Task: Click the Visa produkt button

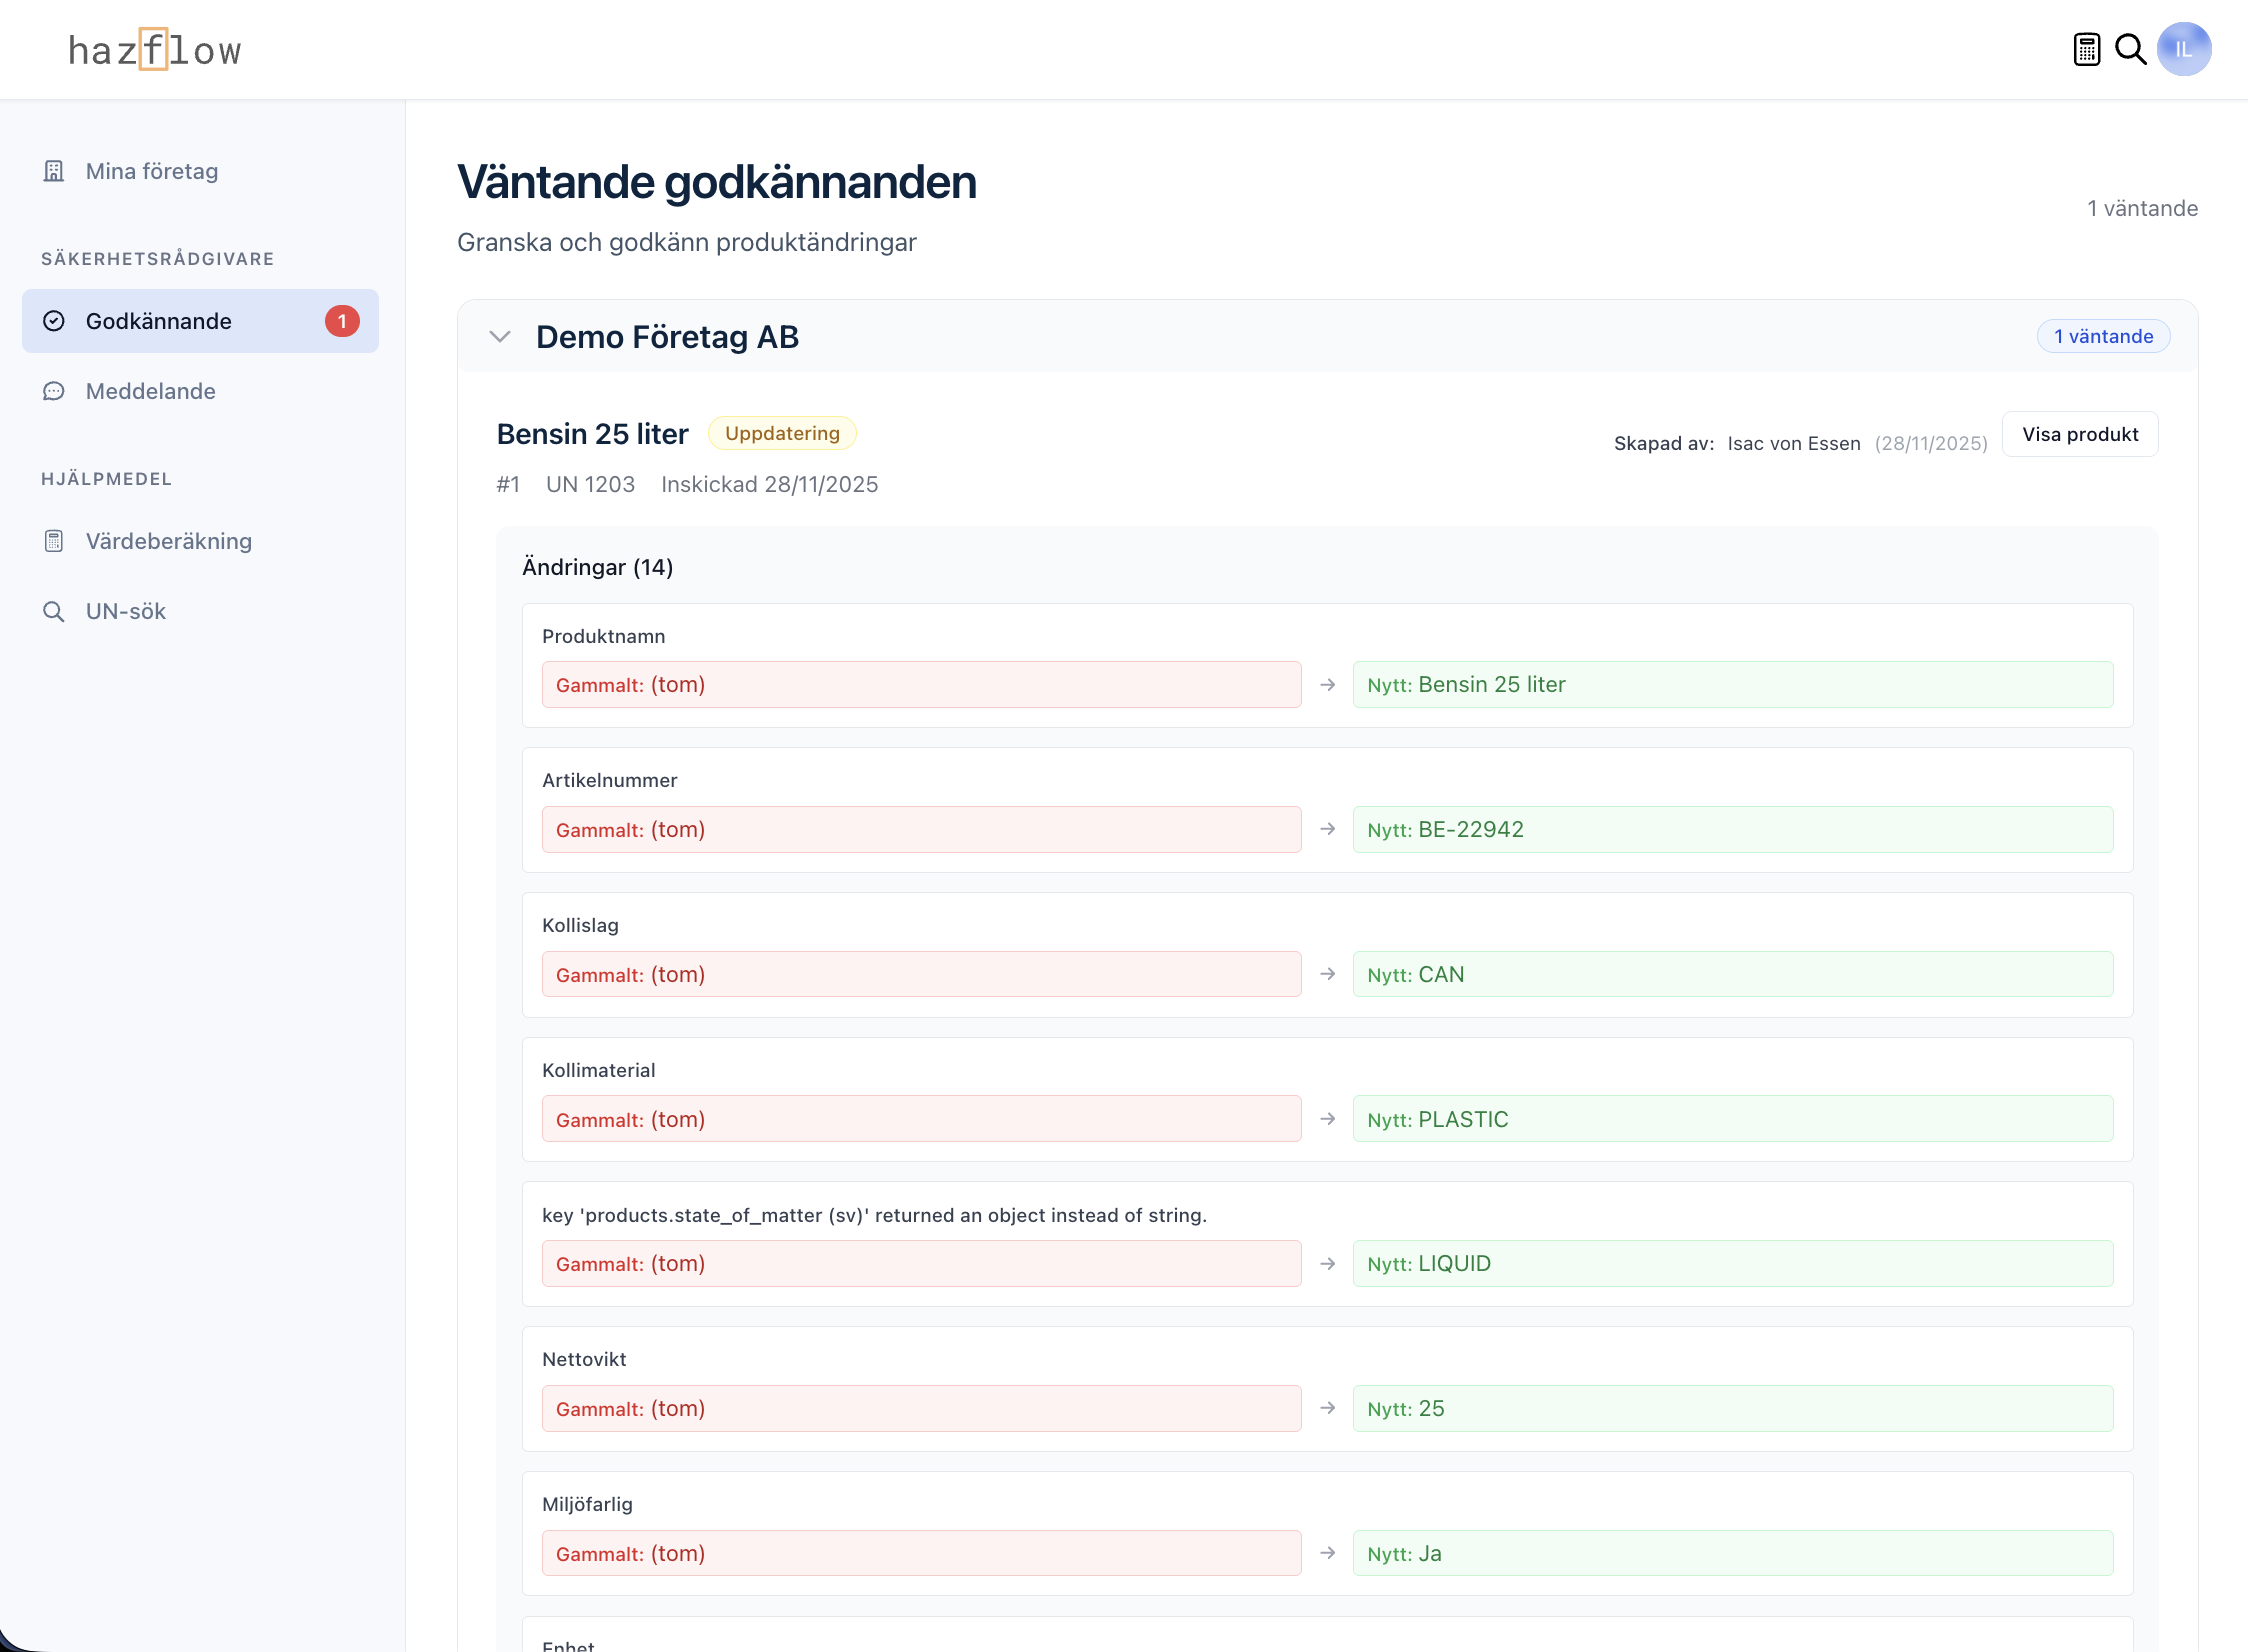Action: pos(2079,434)
